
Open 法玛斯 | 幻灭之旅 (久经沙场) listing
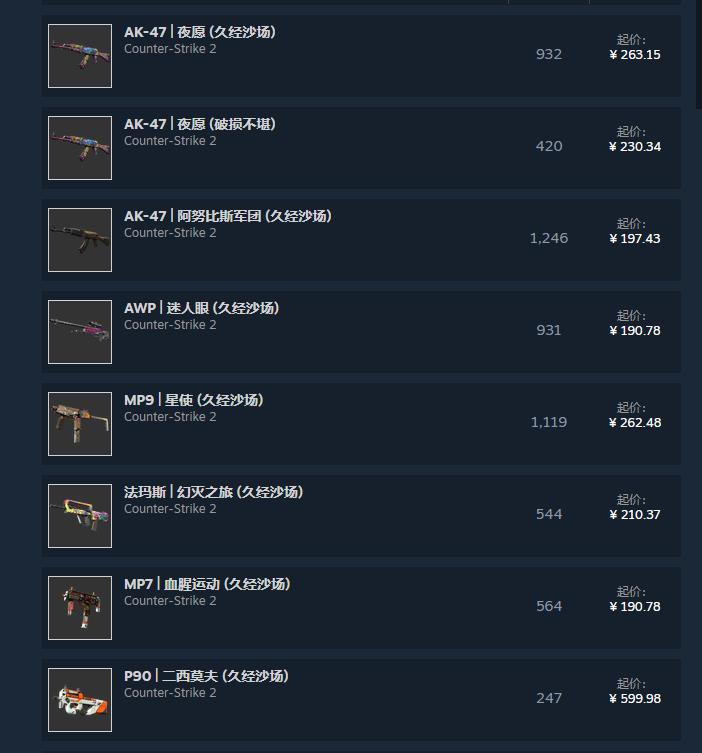coord(214,492)
